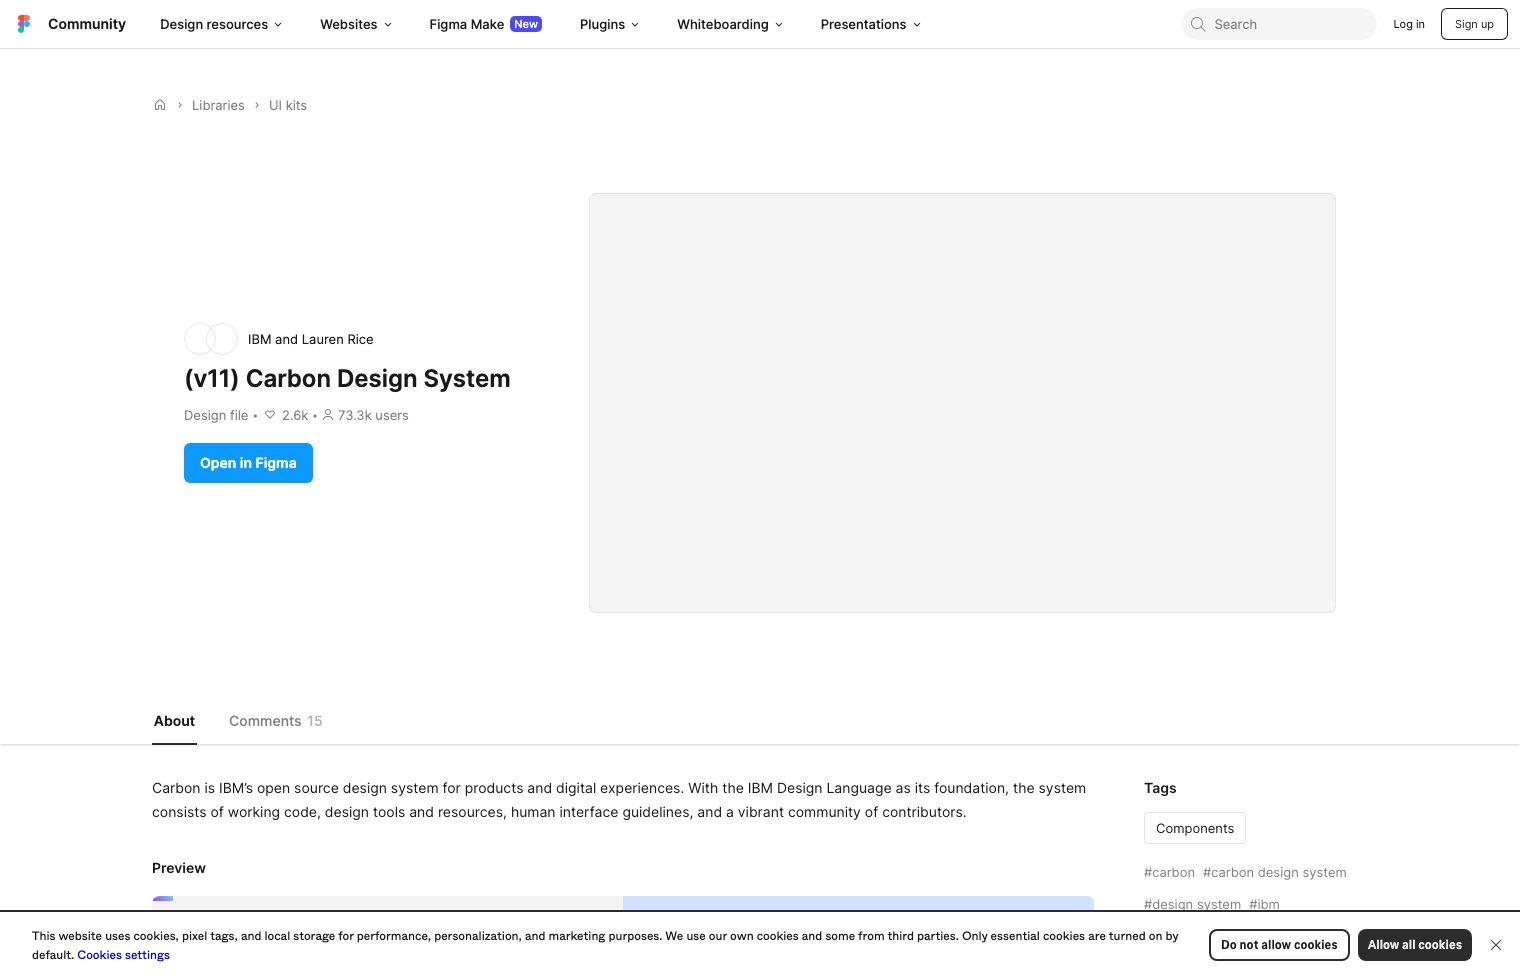Open the Figma Make menu item
This screenshot has height=980, width=1520.
[466, 24]
